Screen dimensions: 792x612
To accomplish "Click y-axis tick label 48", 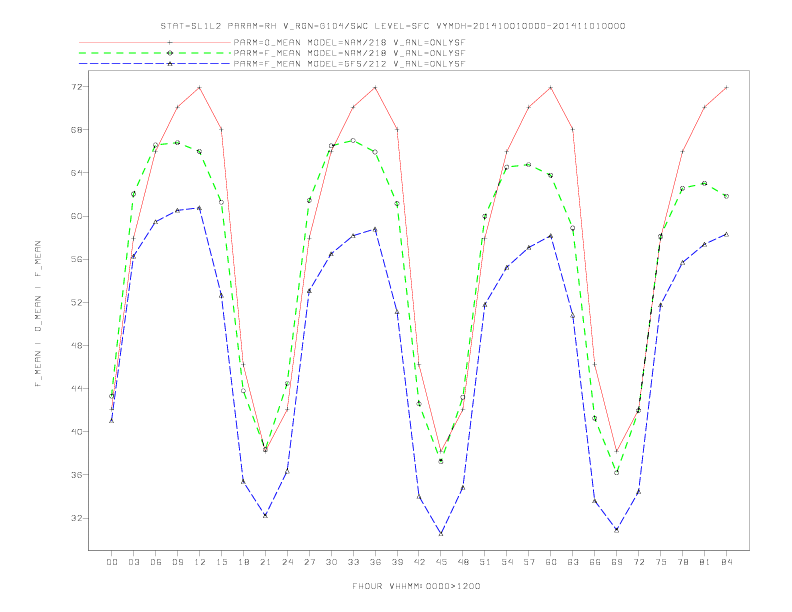I will point(76,346).
